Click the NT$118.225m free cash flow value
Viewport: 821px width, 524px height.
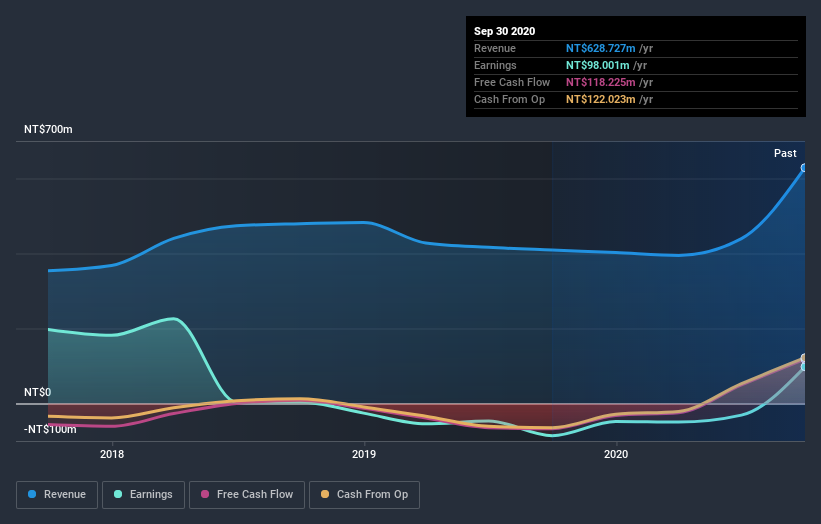click(x=601, y=82)
